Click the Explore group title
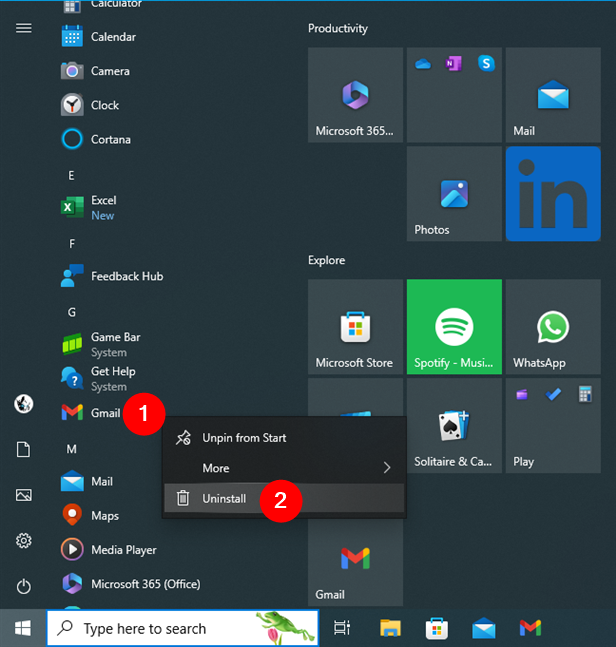 pos(326,260)
